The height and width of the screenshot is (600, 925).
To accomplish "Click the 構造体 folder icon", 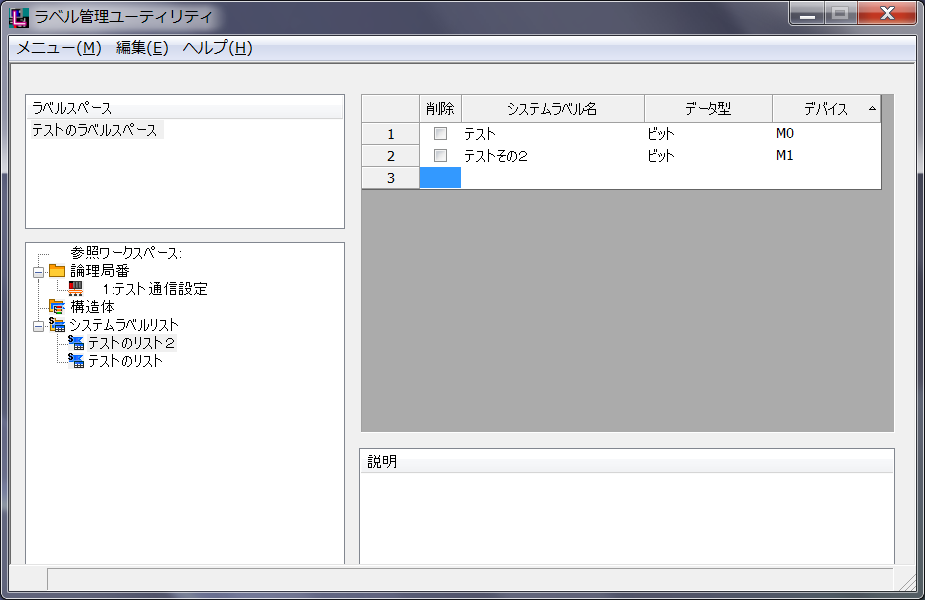I will click(57, 307).
